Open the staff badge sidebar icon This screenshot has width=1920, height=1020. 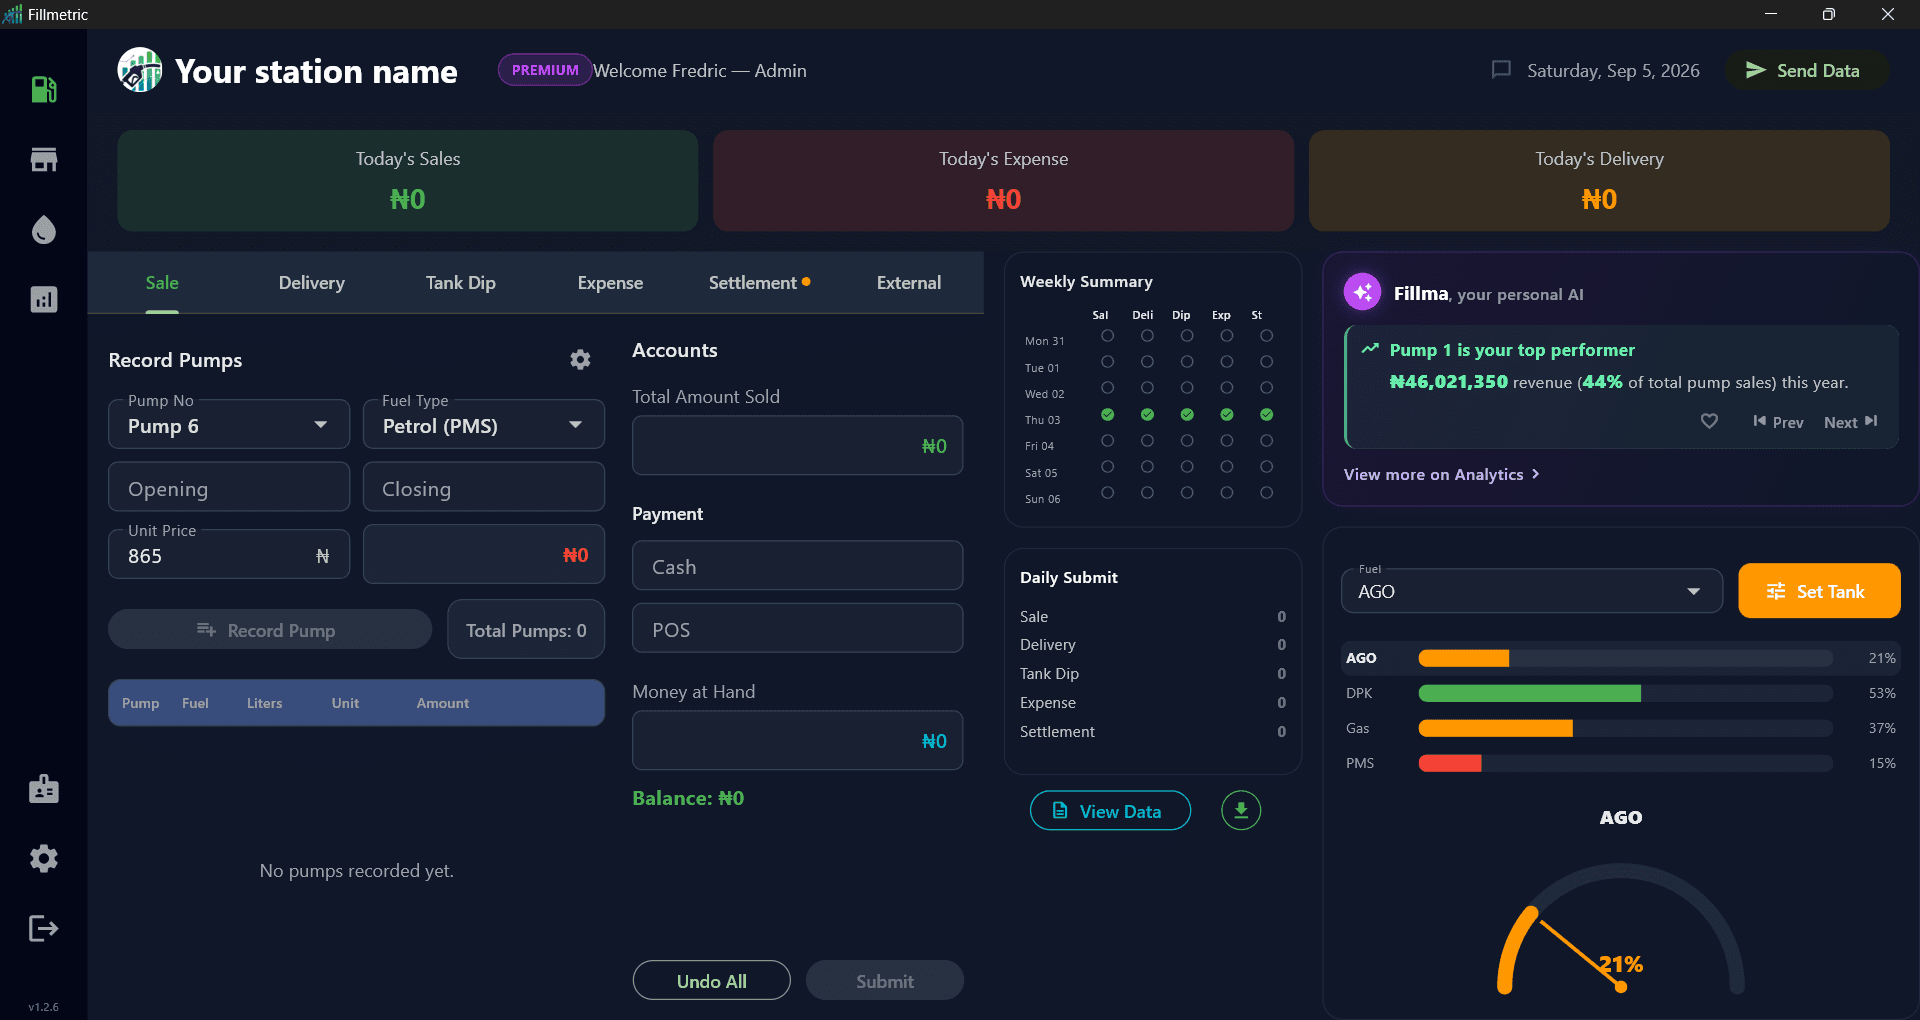[x=44, y=789]
